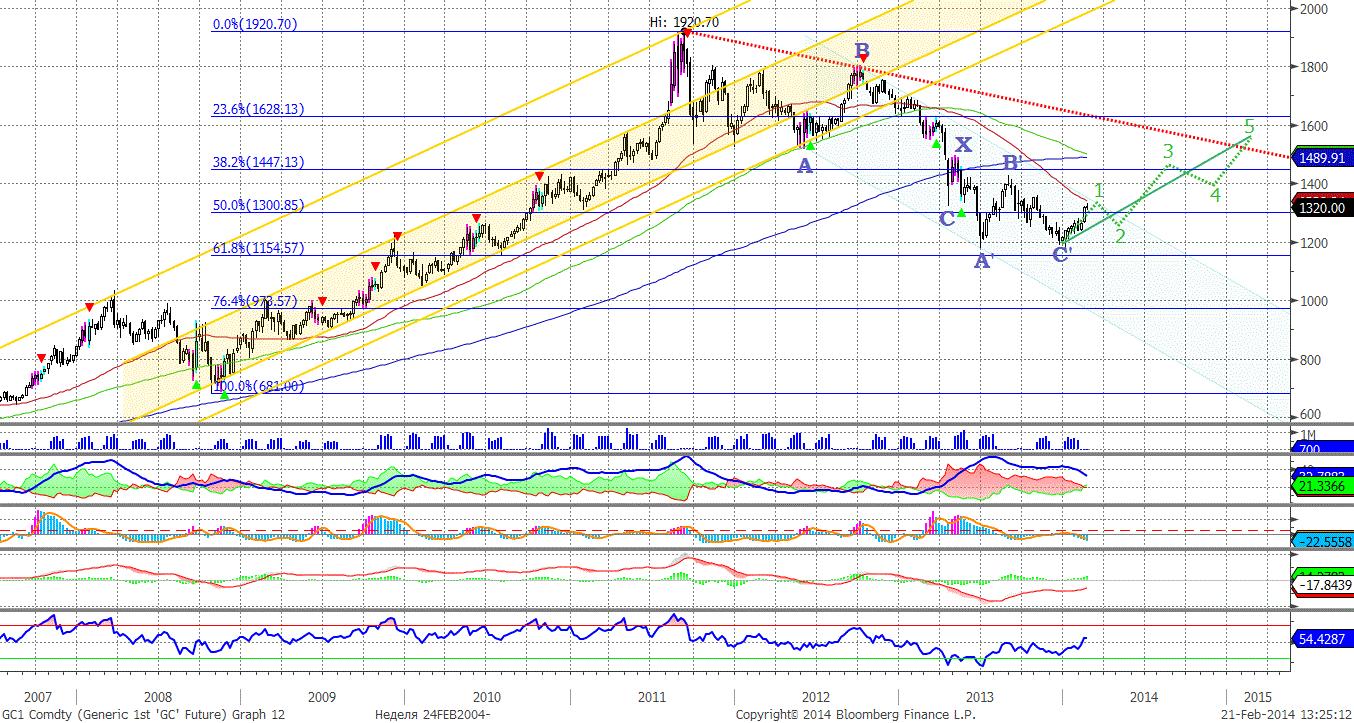Click the 54.4287 RSI value tag
This screenshot has width=1354, height=723.
click(x=1322, y=637)
